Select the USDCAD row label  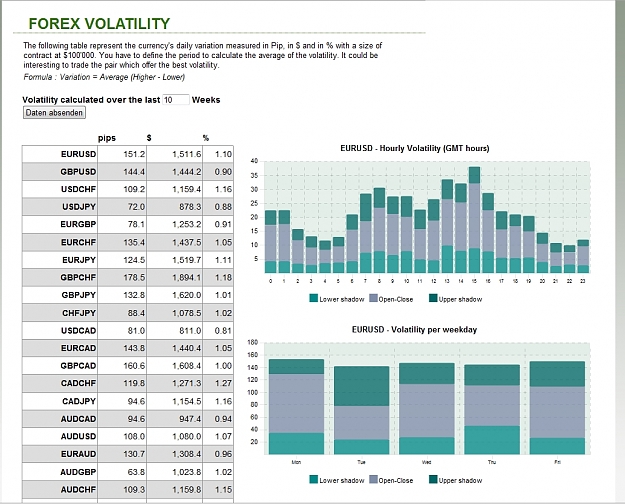(79, 331)
